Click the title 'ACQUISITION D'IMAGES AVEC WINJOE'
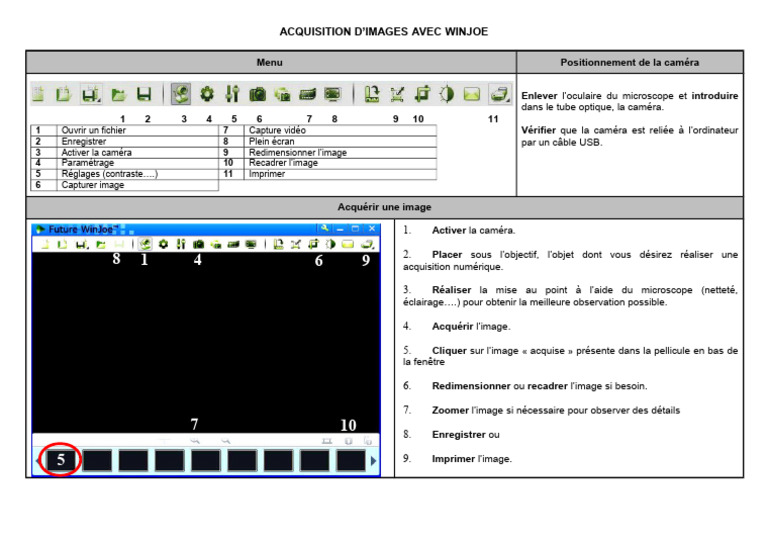Screen dimensions: 768x543 point(384,32)
